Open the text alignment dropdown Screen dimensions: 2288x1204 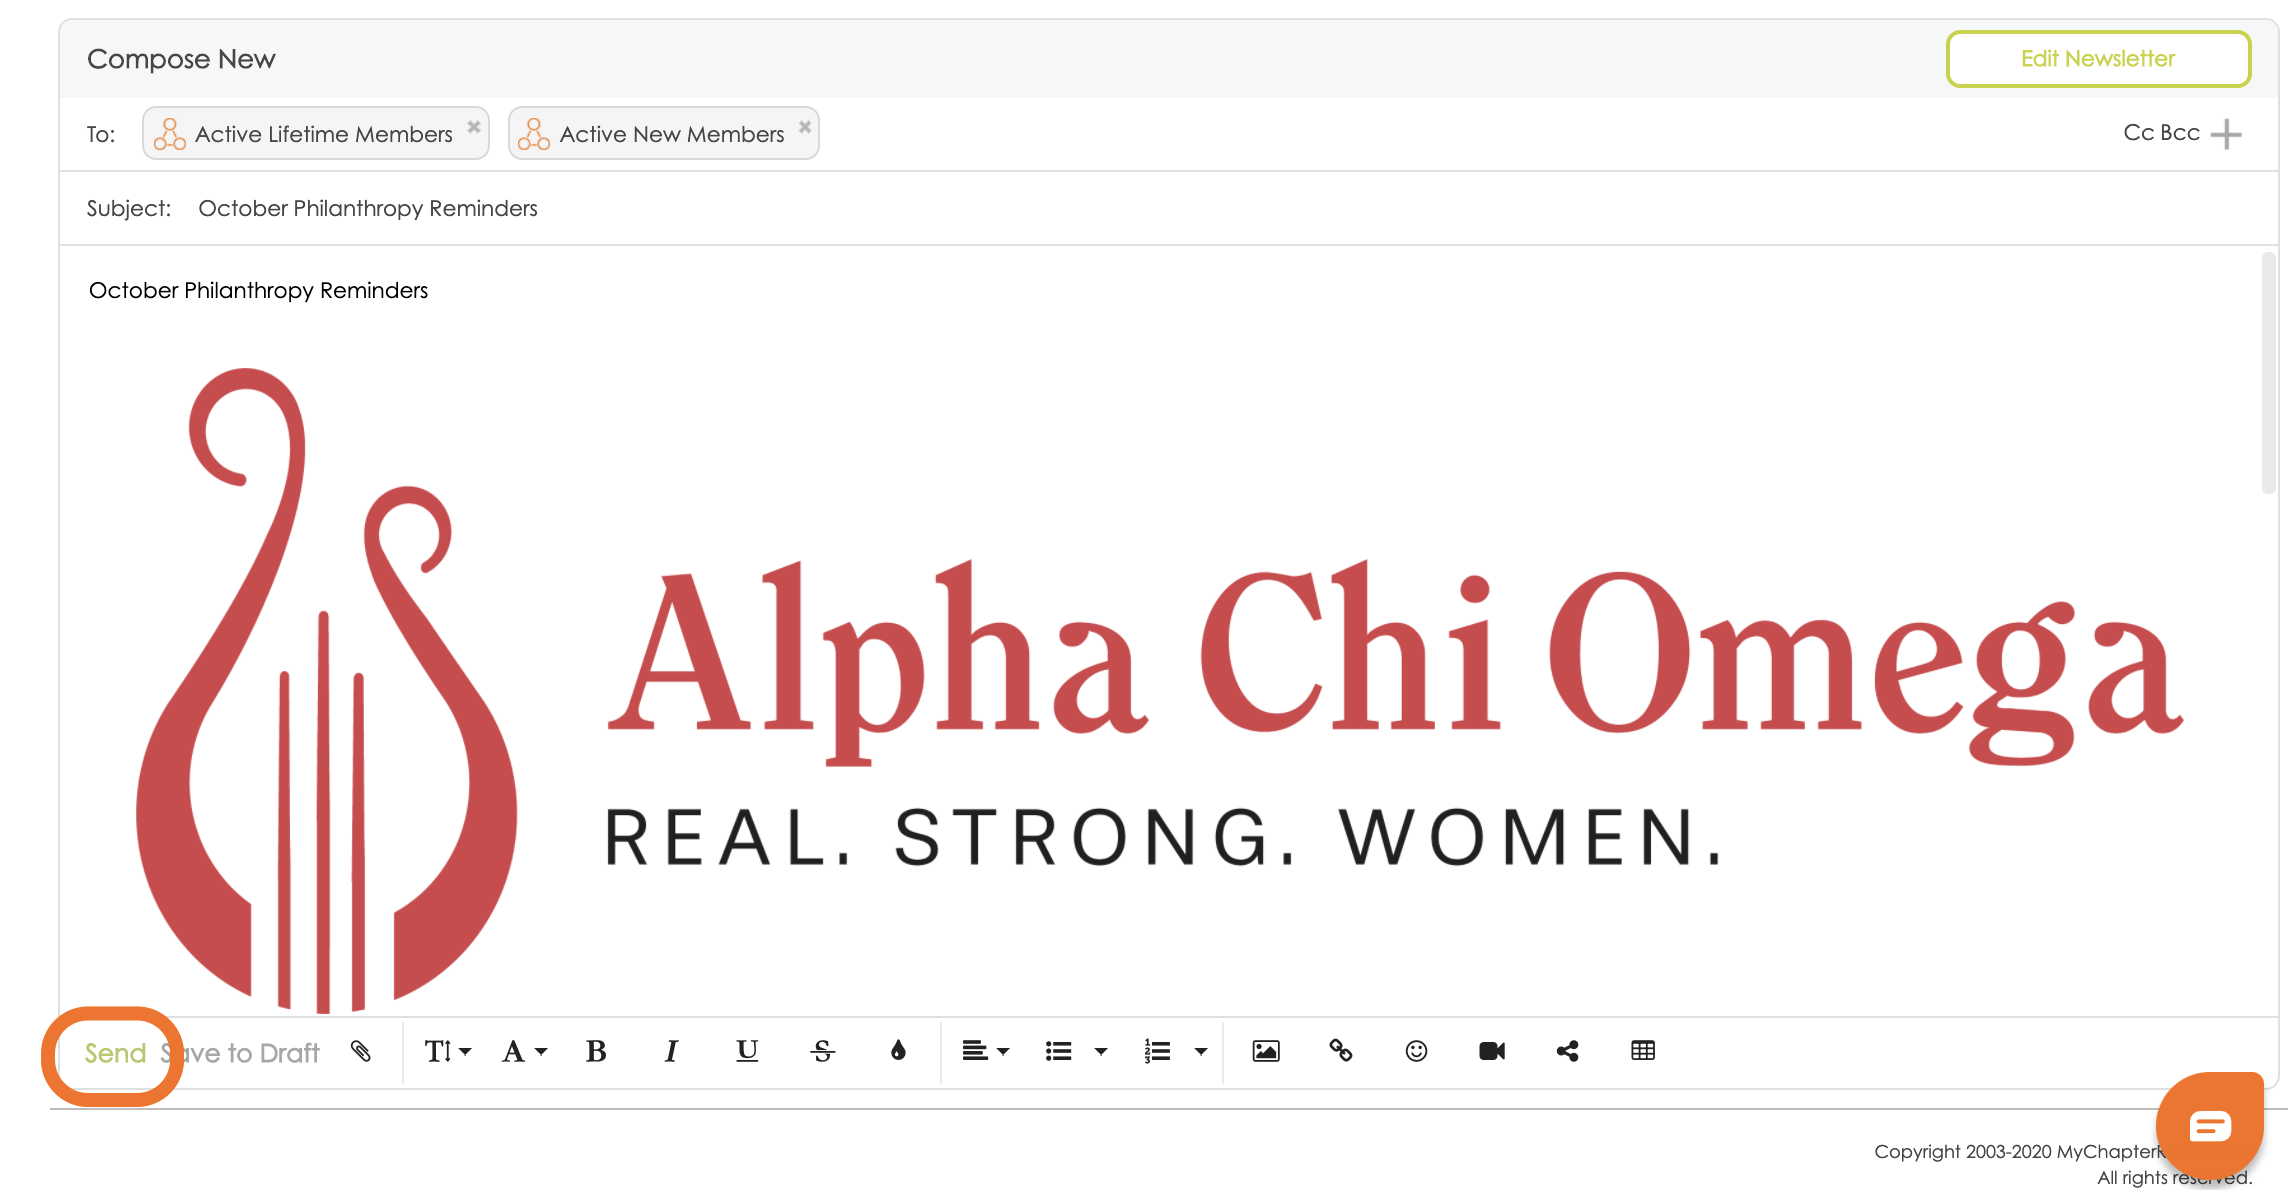point(985,1051)
